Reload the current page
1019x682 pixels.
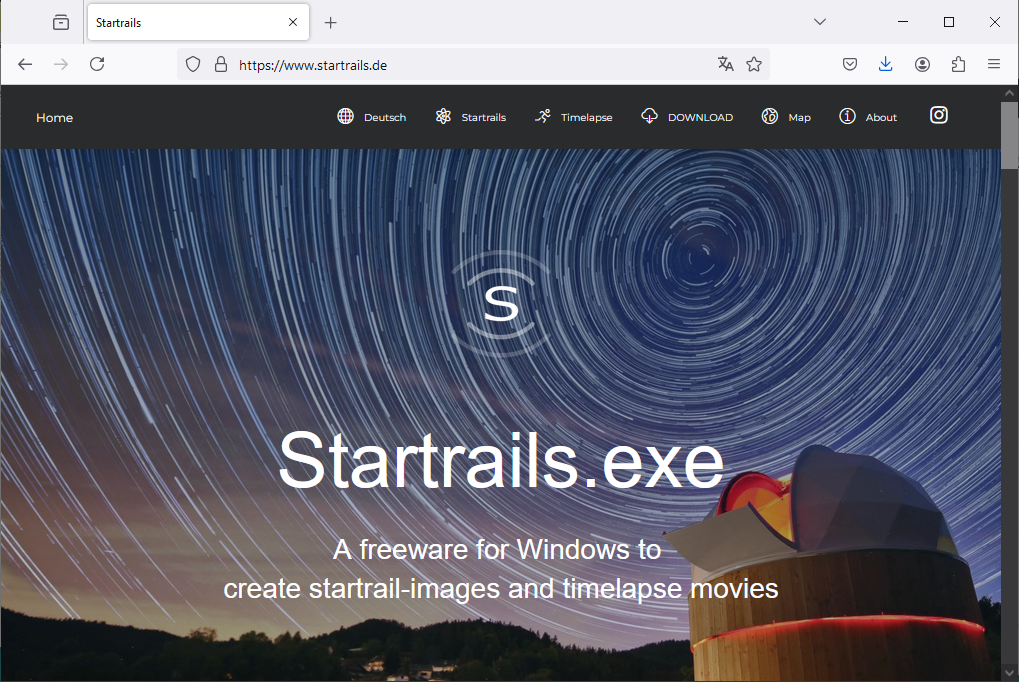[x=97, y=64]
